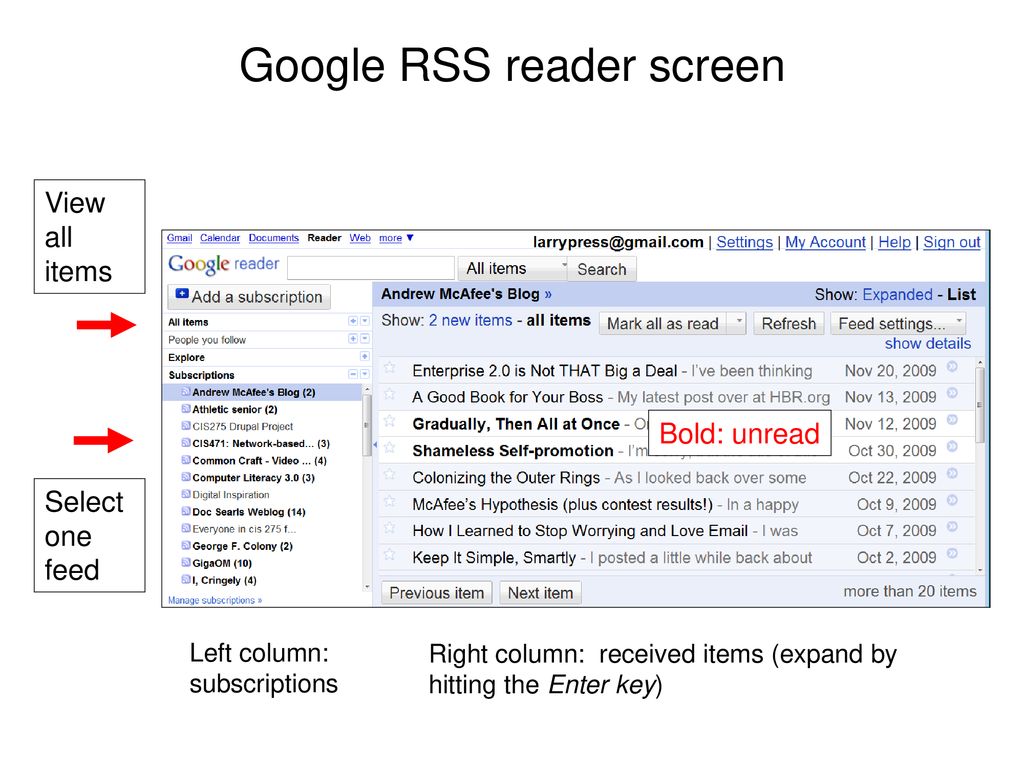Open Help link

[x=894, y=242]
